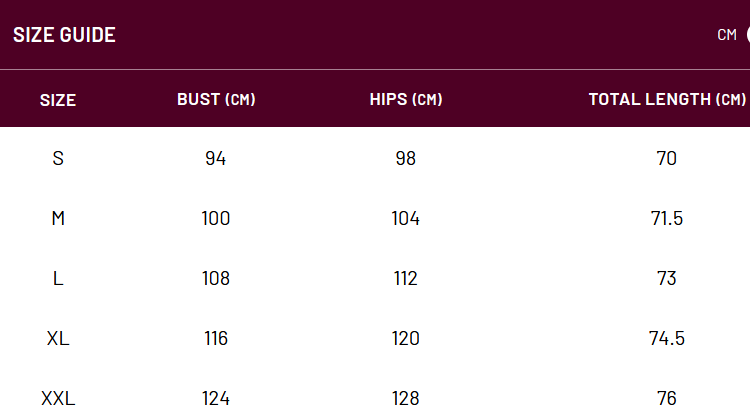Select the BUST (CM) column header
The width and height of the screenshot is (750, 419).
coord(216,99)
